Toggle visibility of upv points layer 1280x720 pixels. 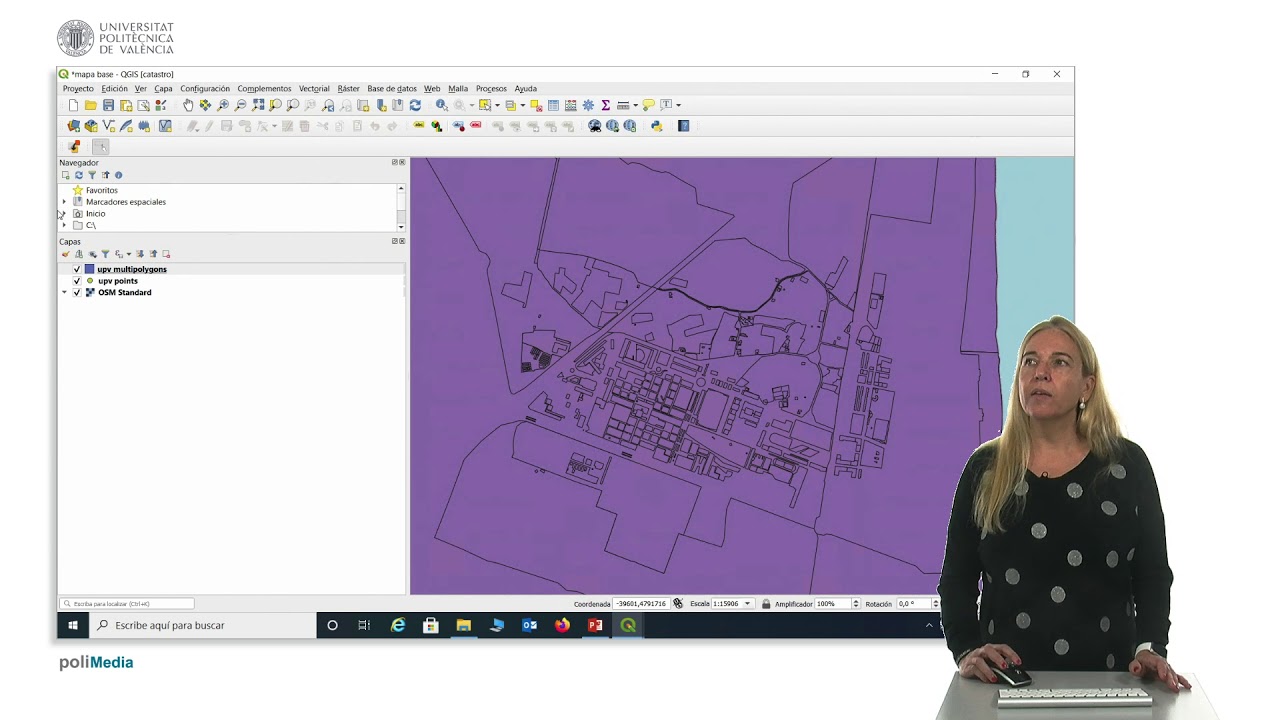click(77, 281)
